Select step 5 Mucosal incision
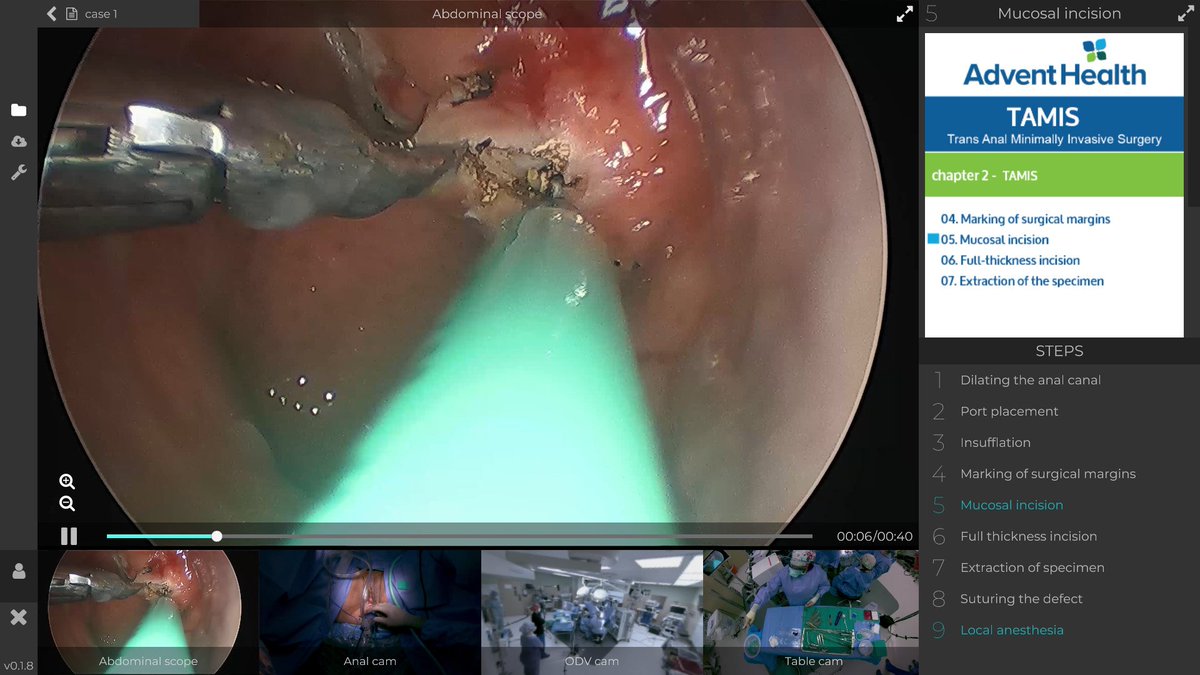 (x=1011, y=505)
